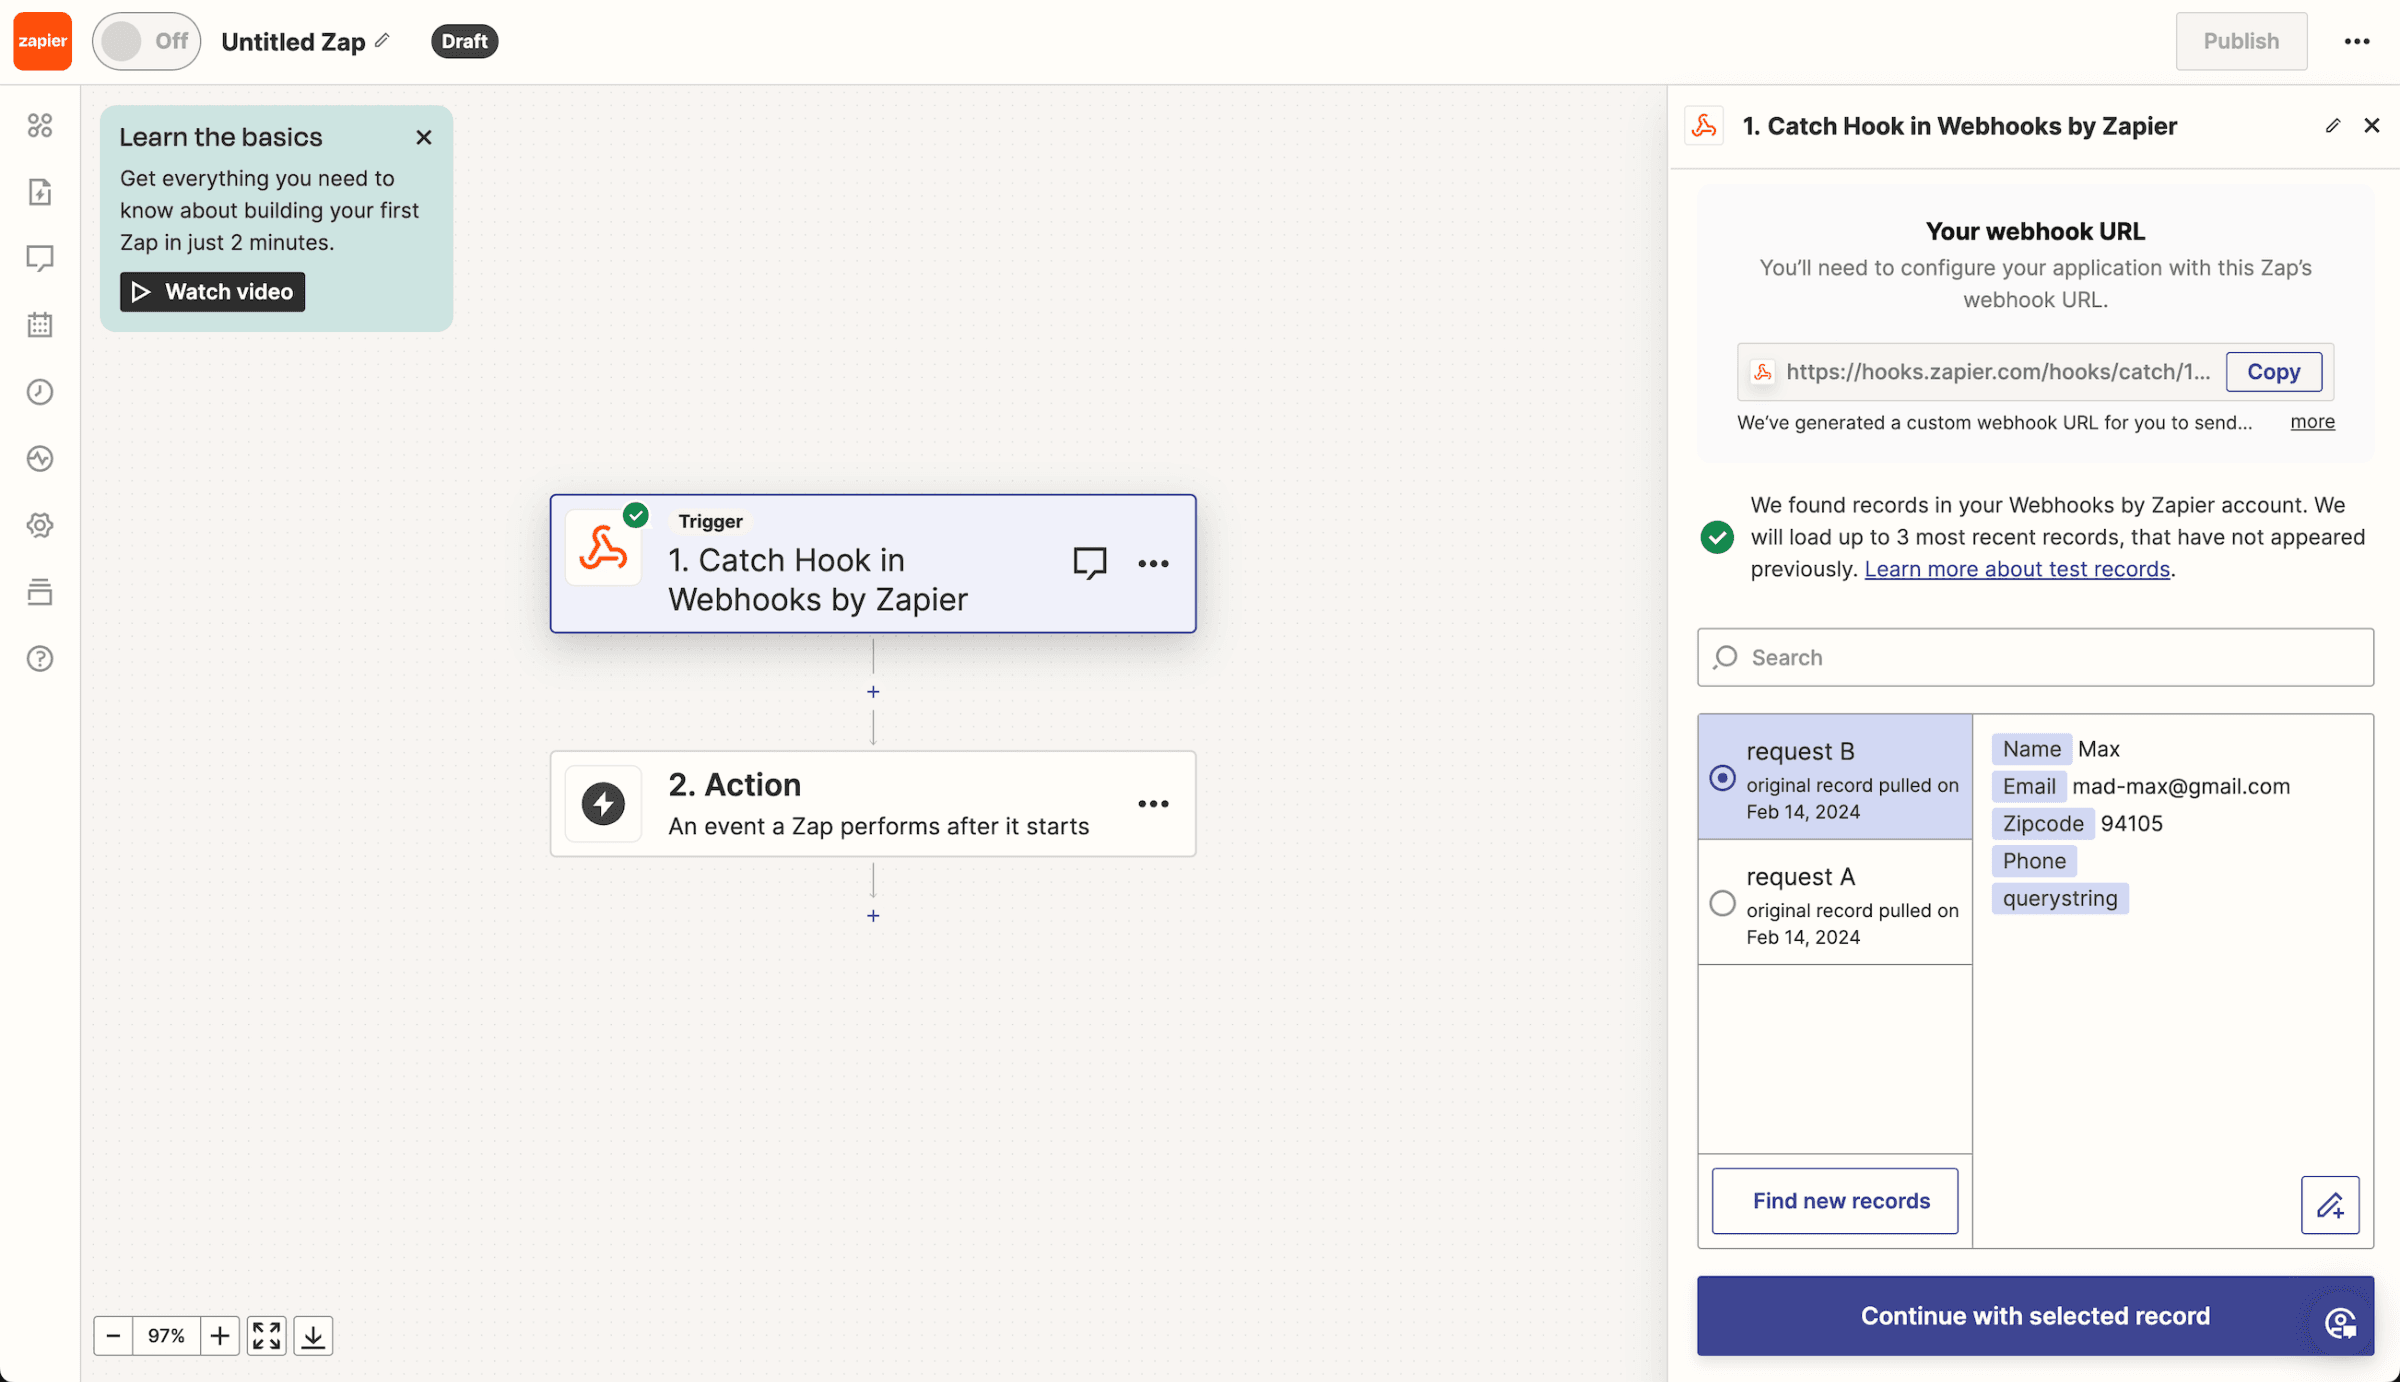Click the fit-to-view expand icon
2400x1382 pixels.
point(267,1336)
